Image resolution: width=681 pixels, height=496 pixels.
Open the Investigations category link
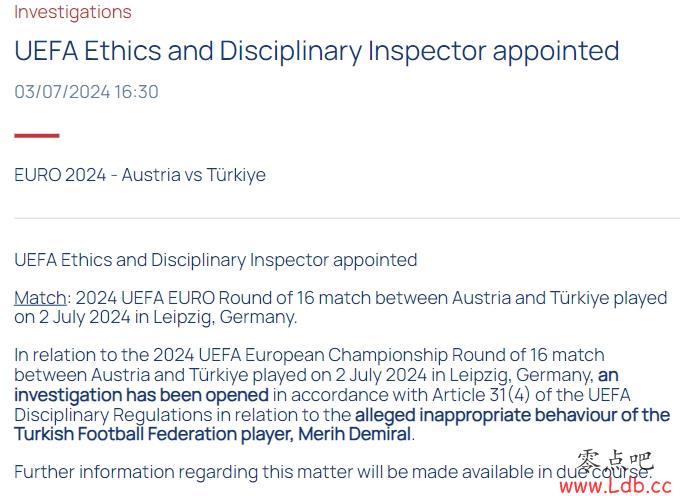[x=73, y=12]
